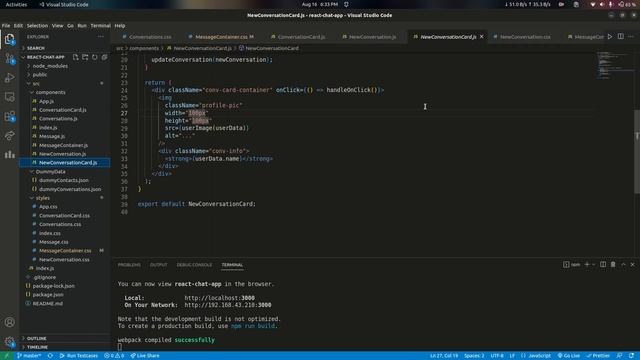Open the Accounts menu icon

pyautogui.click(x=9, y=322)
